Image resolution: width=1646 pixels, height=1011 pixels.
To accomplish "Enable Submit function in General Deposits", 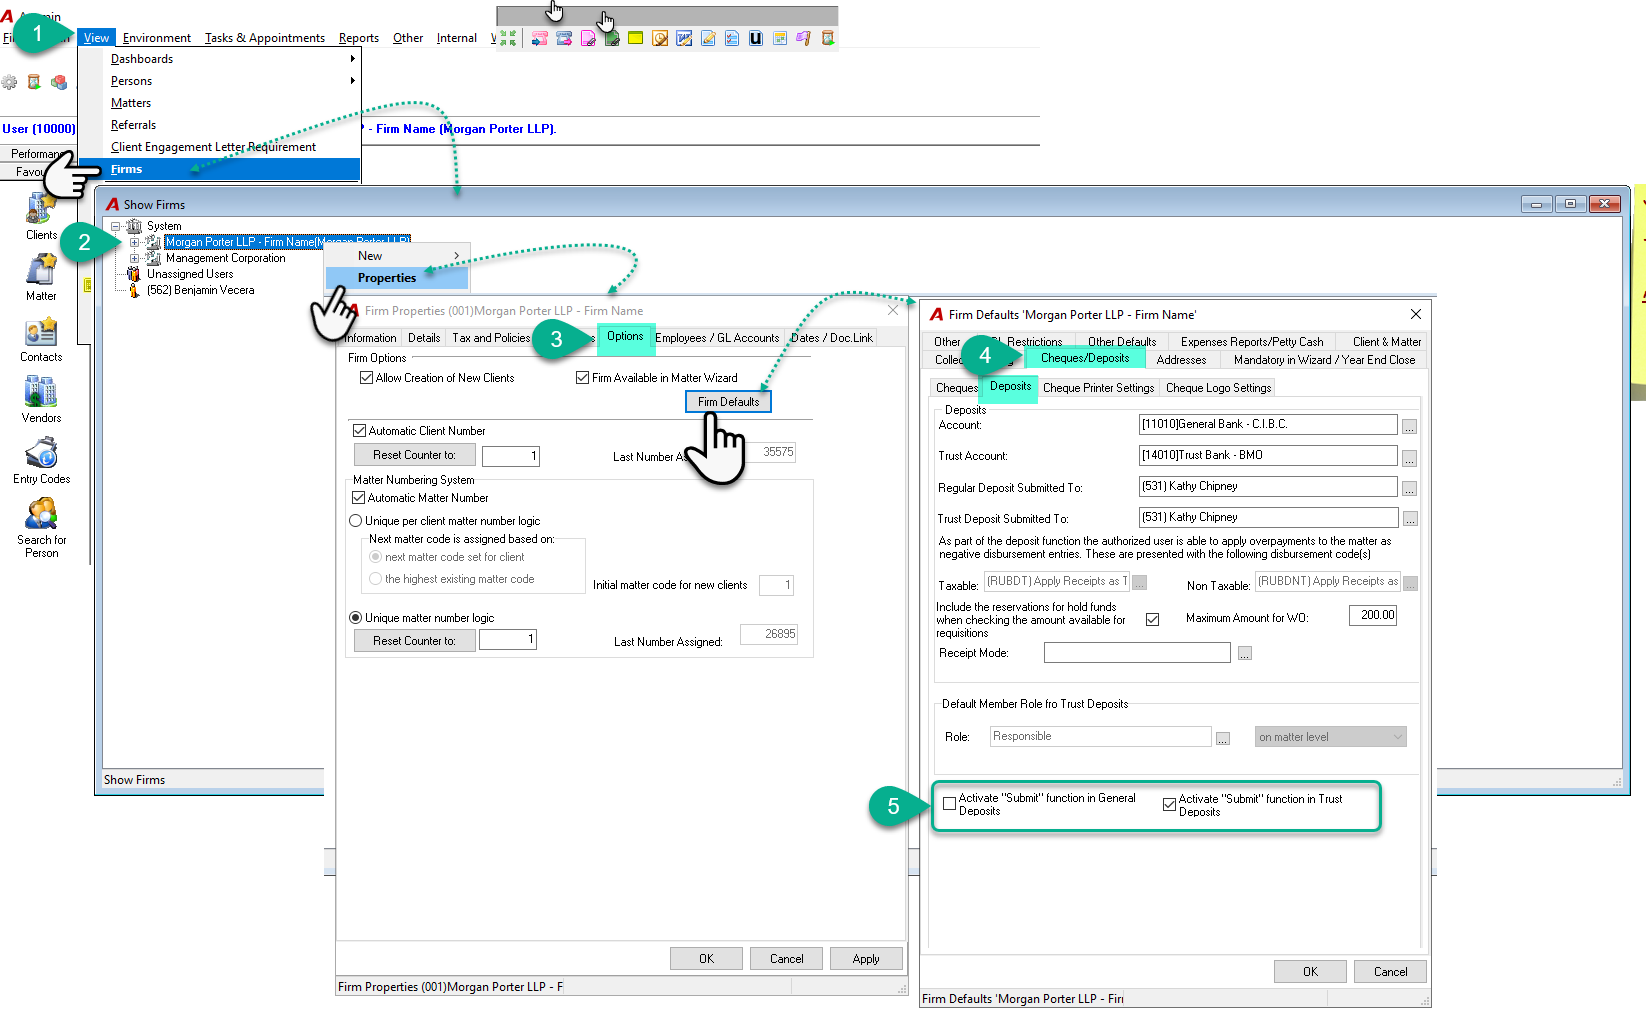I will click(949, 804).
